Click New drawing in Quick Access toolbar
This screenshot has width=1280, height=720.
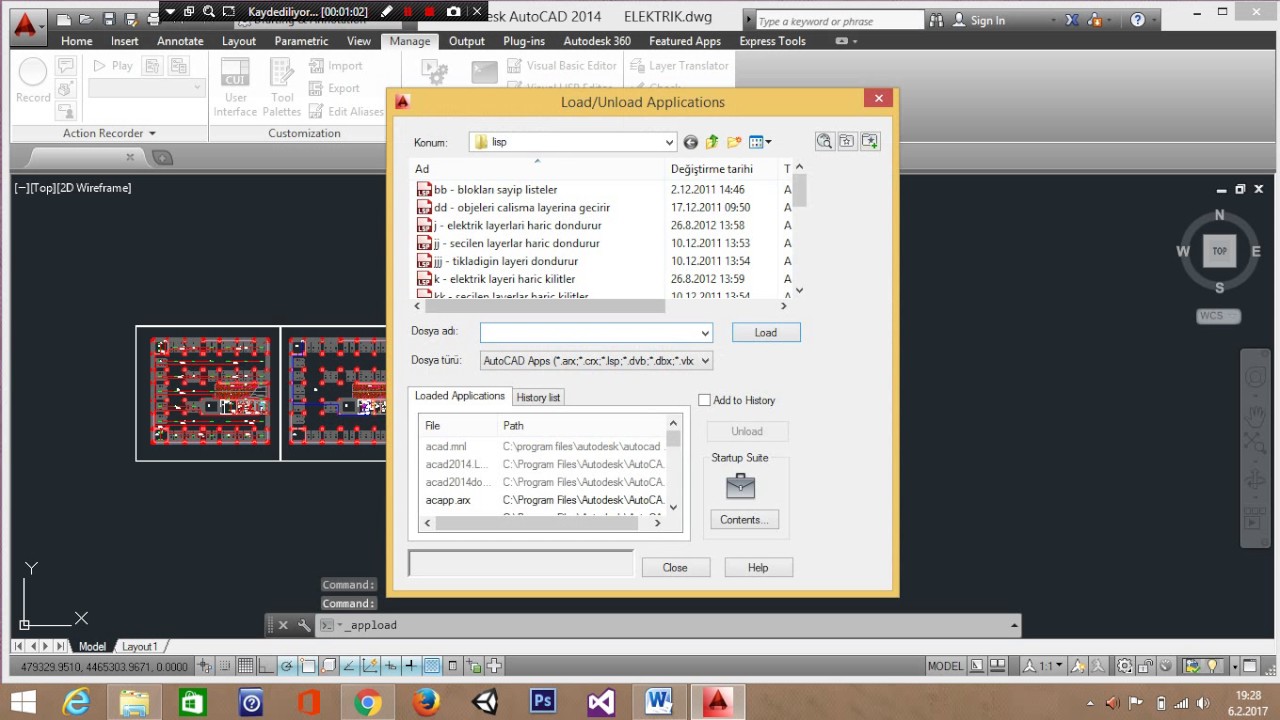click(64, 19)
